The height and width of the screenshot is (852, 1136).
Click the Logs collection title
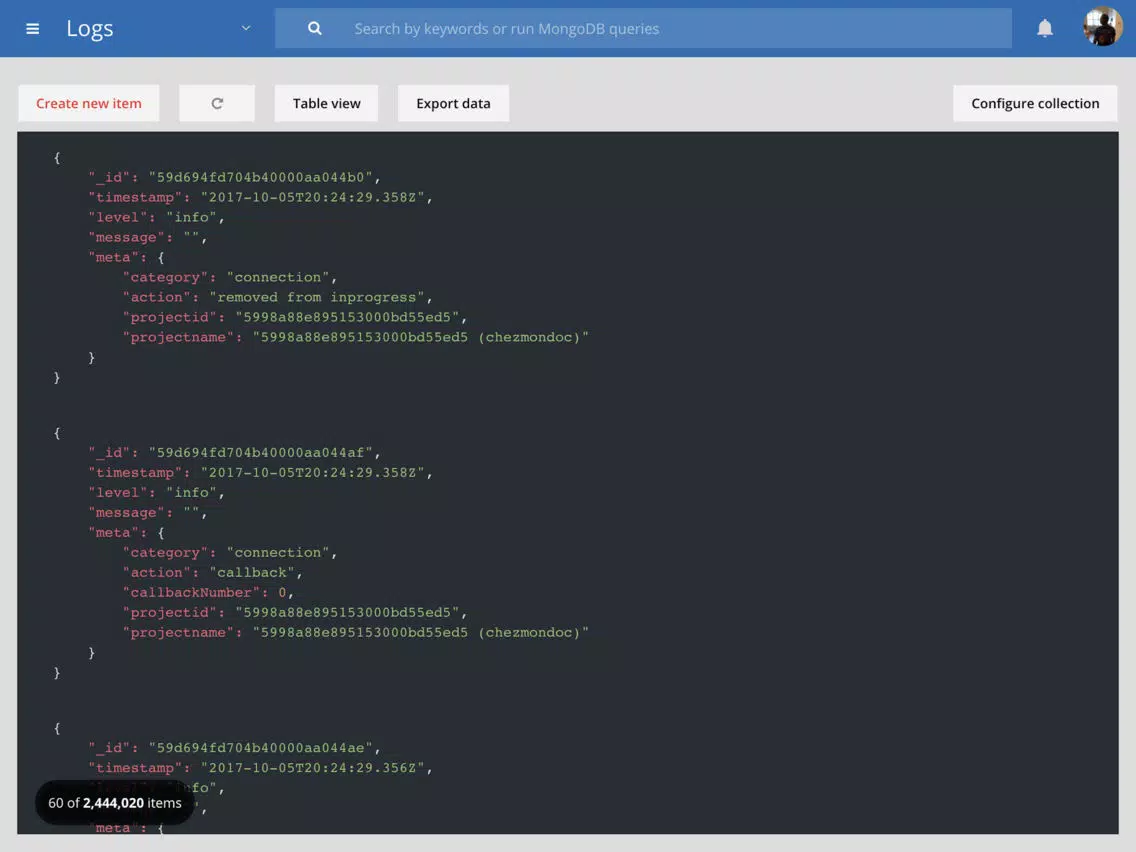tap(90, 28)
